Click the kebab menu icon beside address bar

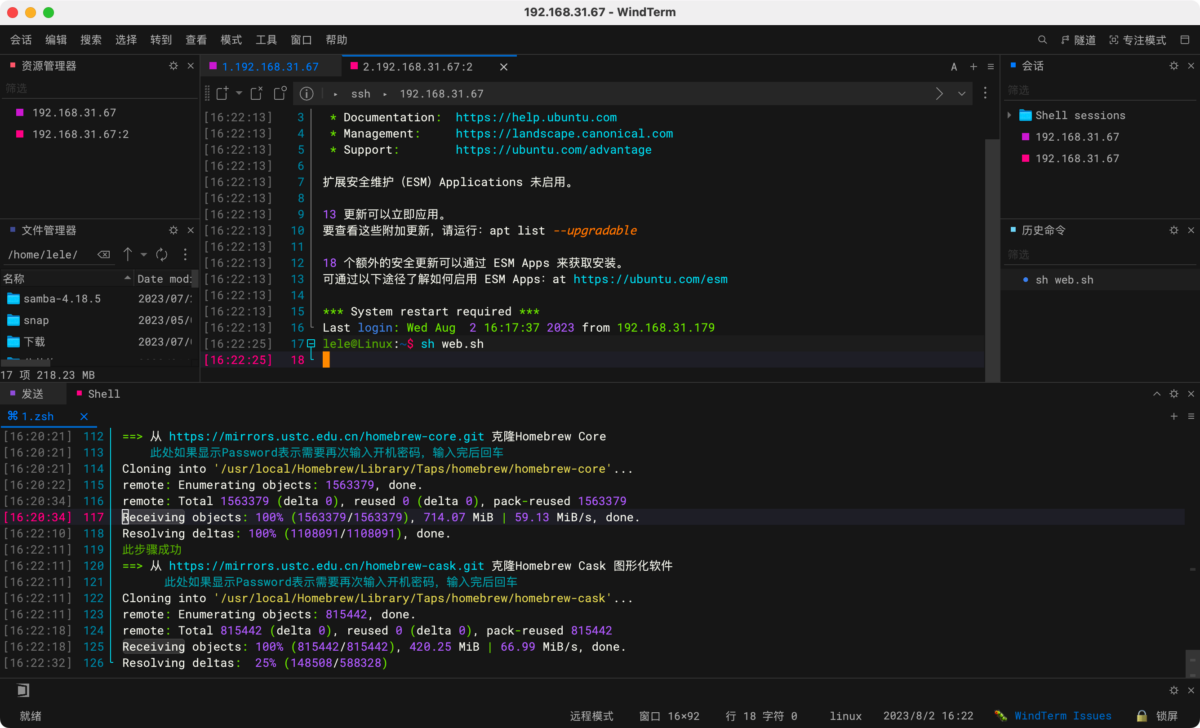click(x=986, y=93)
